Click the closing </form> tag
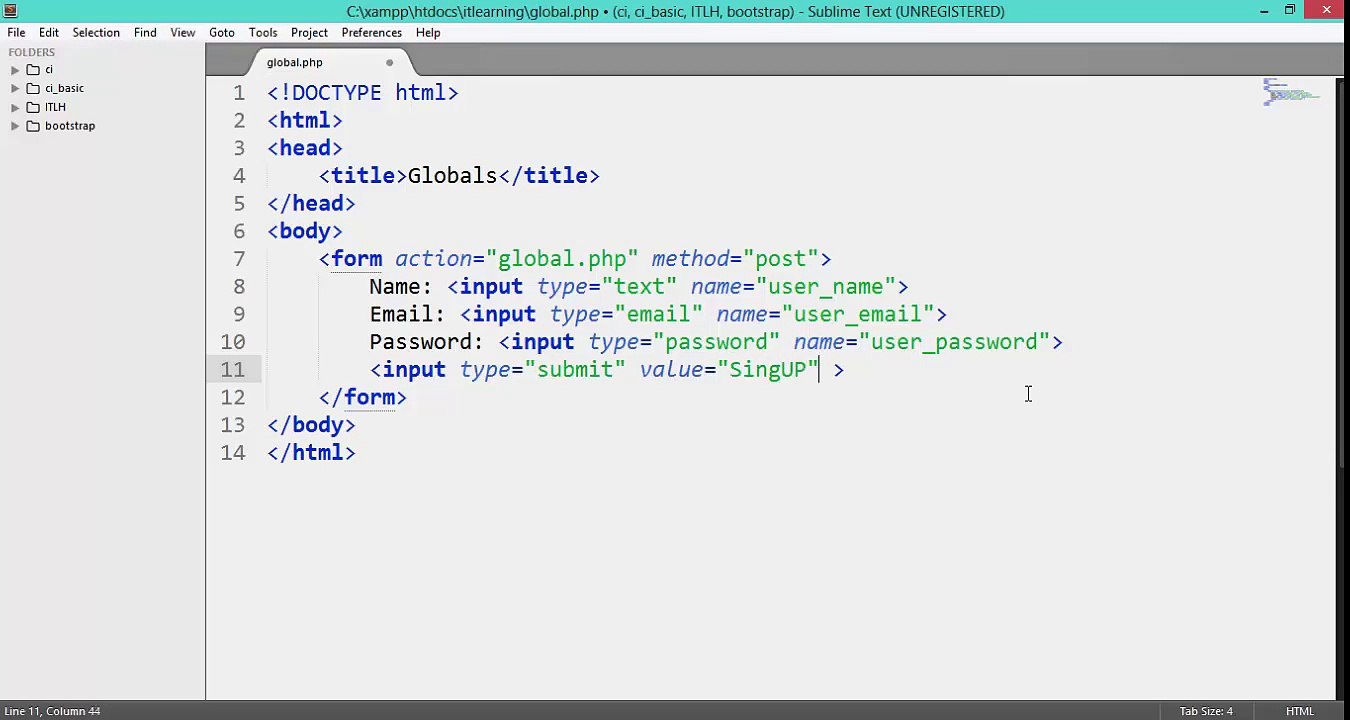Viewport: 1350px width, 720px height. [363, 398]
